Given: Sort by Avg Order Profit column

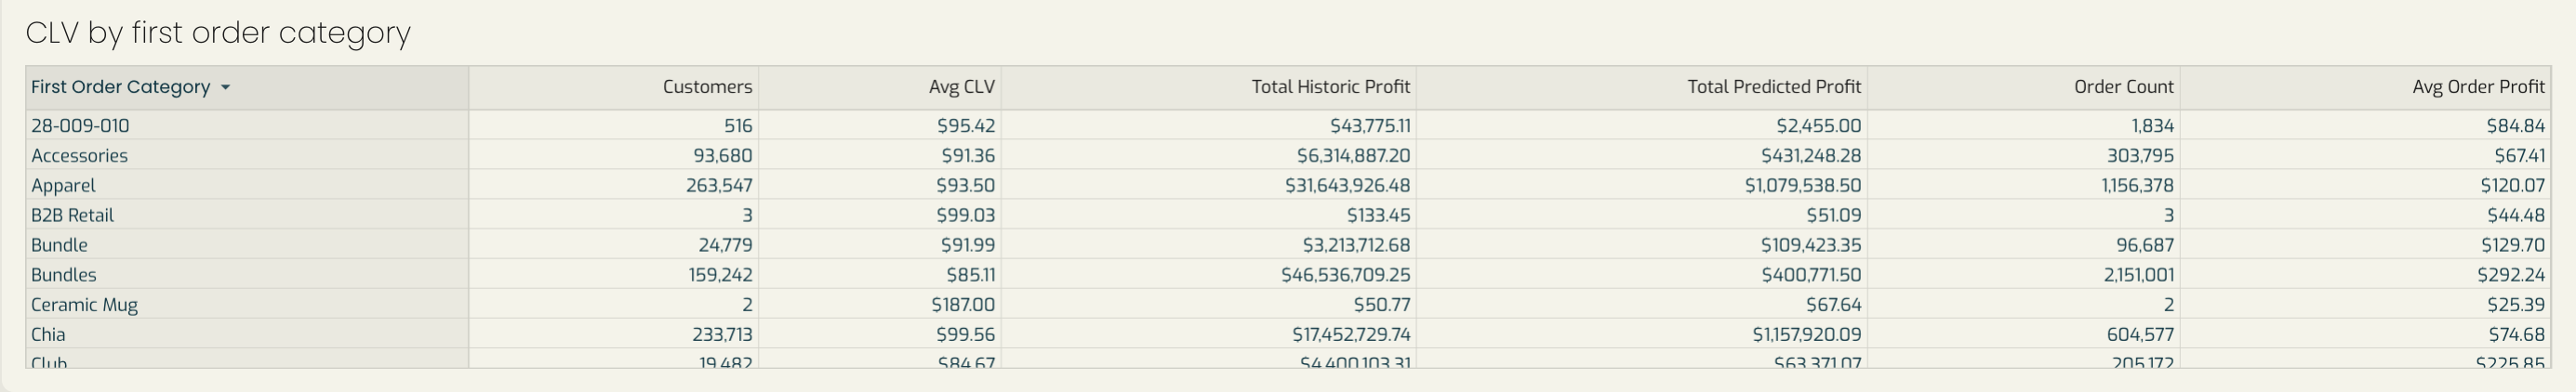Looking at the screenshot, I should point(2365,88).
